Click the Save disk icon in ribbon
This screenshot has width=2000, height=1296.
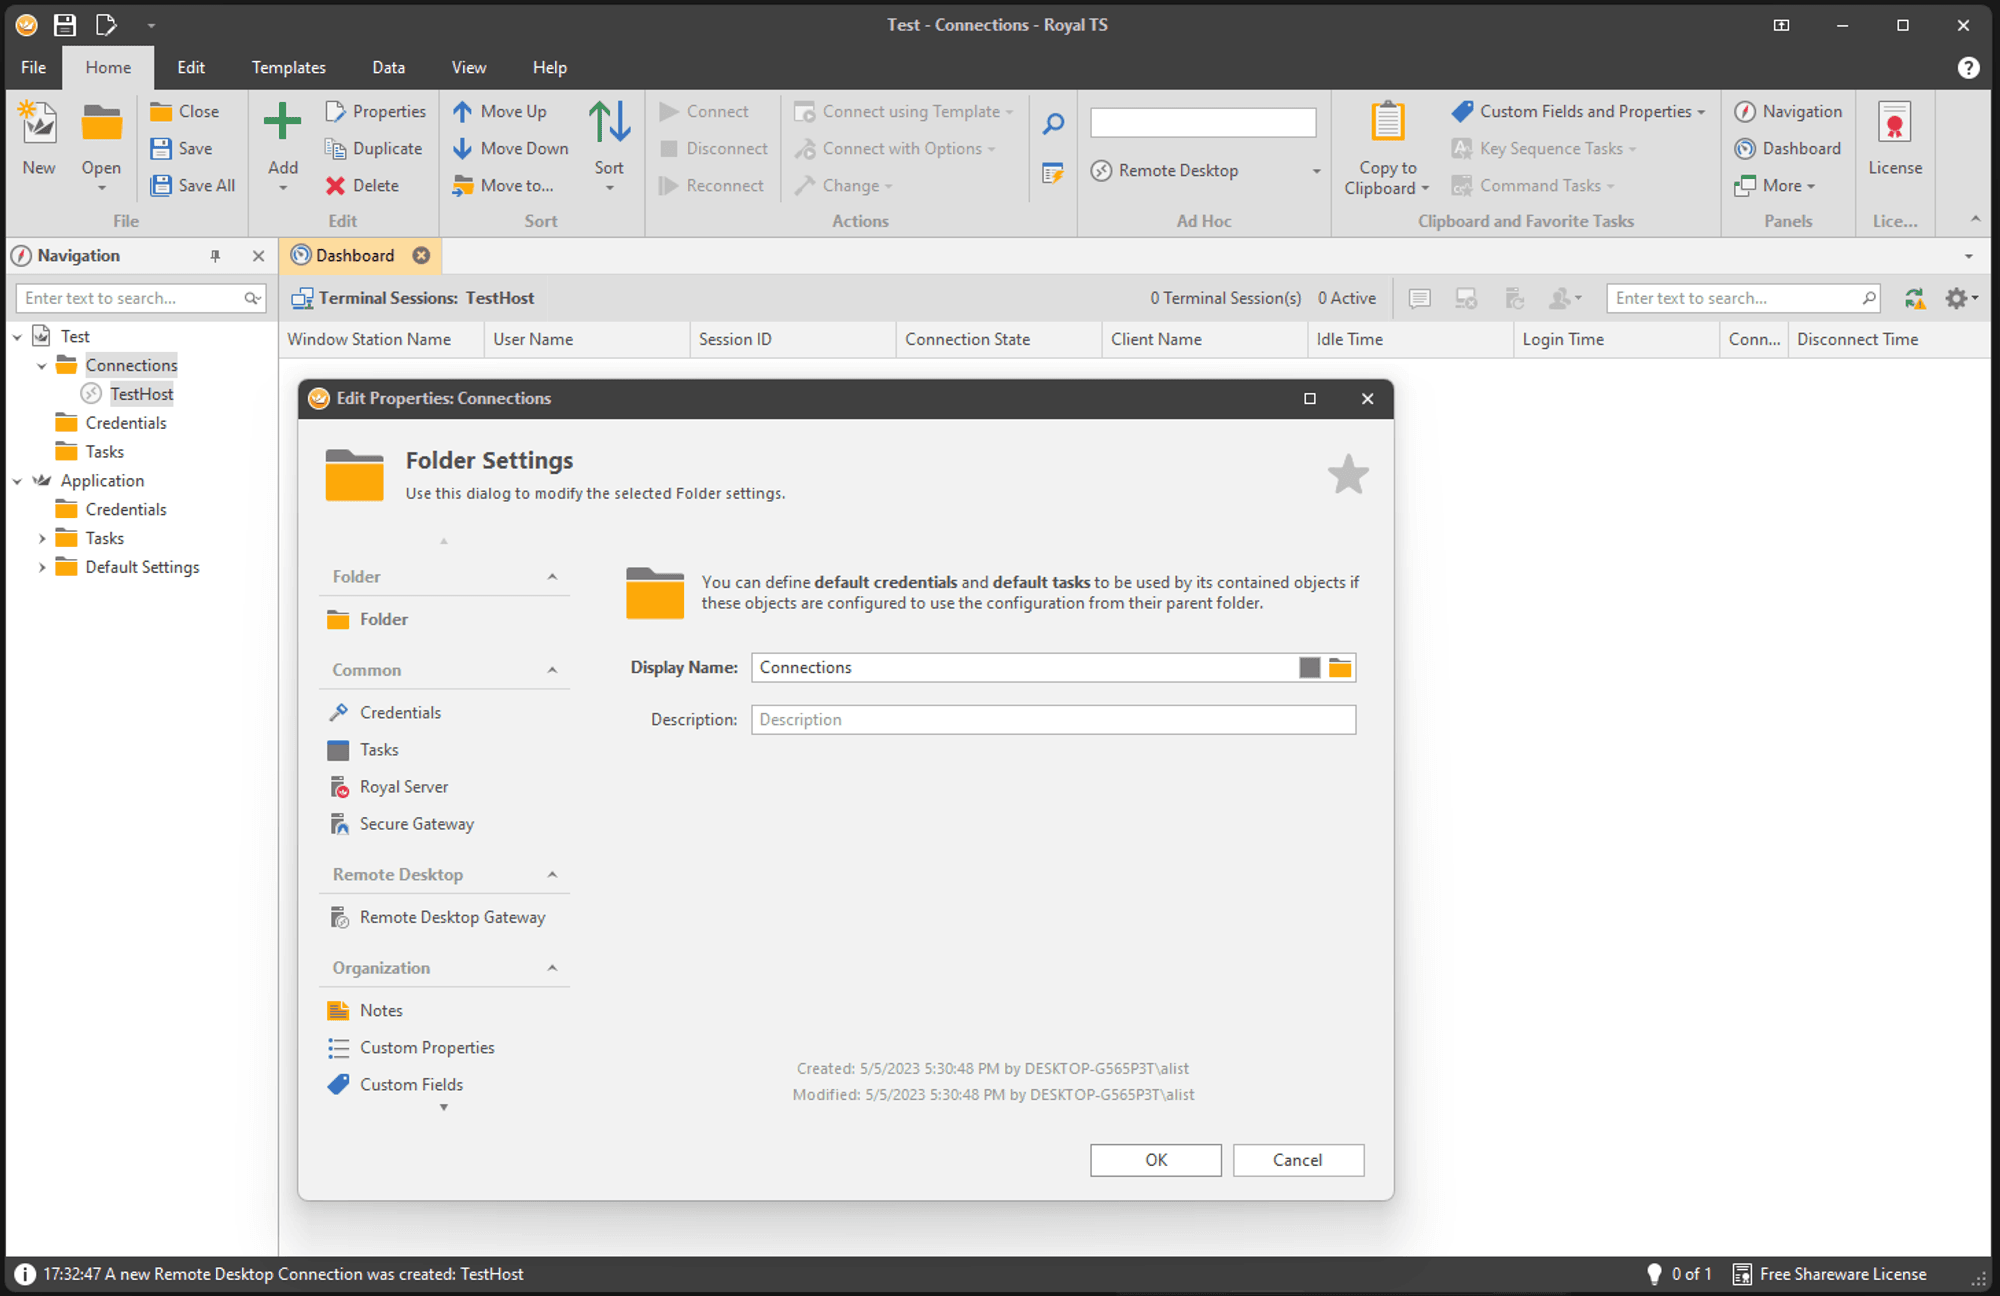pyautogui.click(x=161, y=149)
